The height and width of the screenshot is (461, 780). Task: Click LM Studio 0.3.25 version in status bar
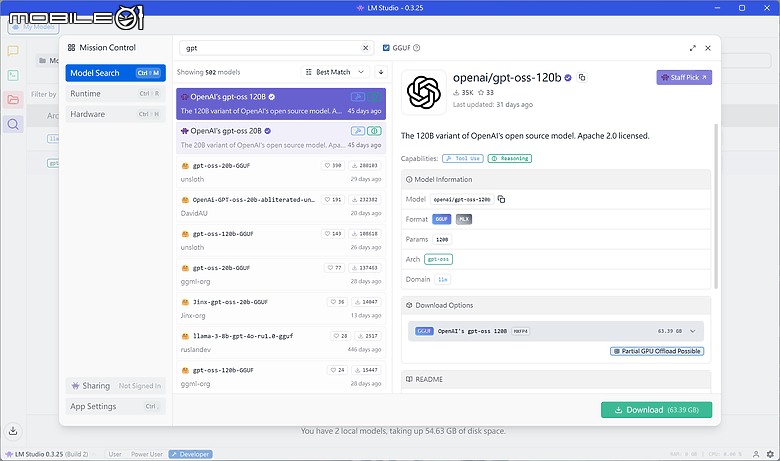(47, 454)
